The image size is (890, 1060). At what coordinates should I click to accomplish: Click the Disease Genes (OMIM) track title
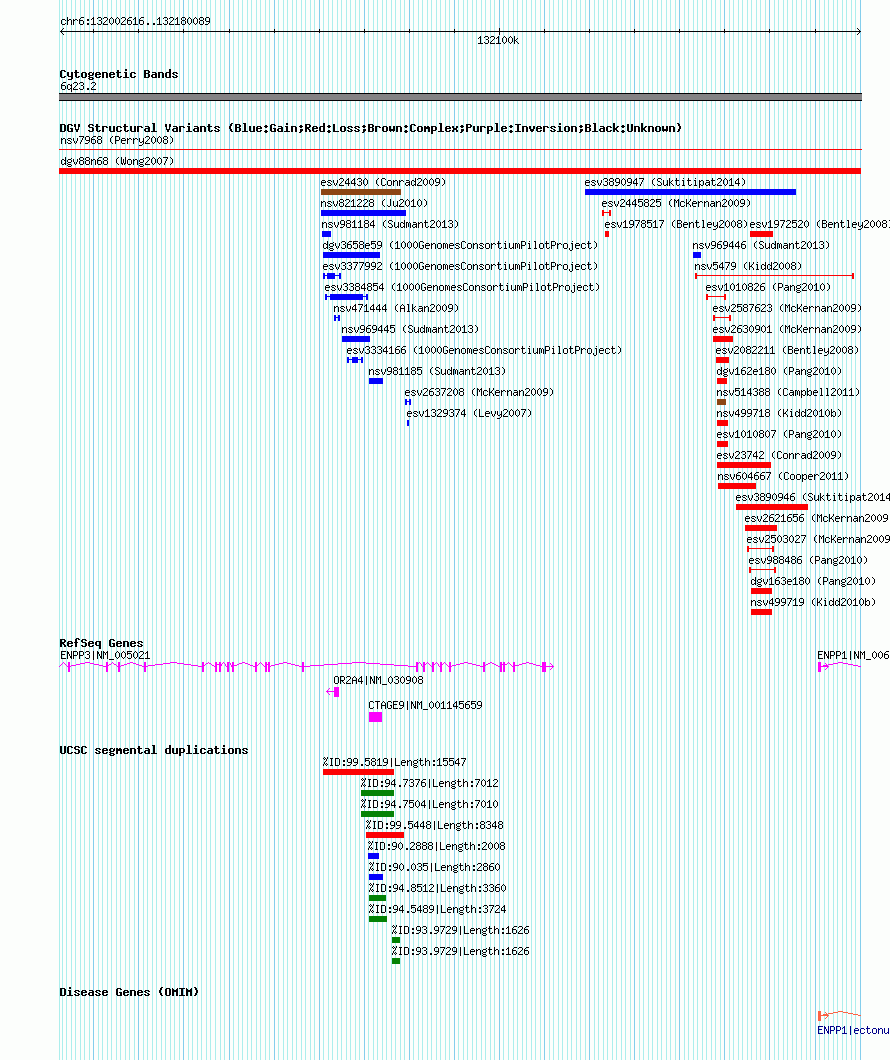(x=129, y=992)
